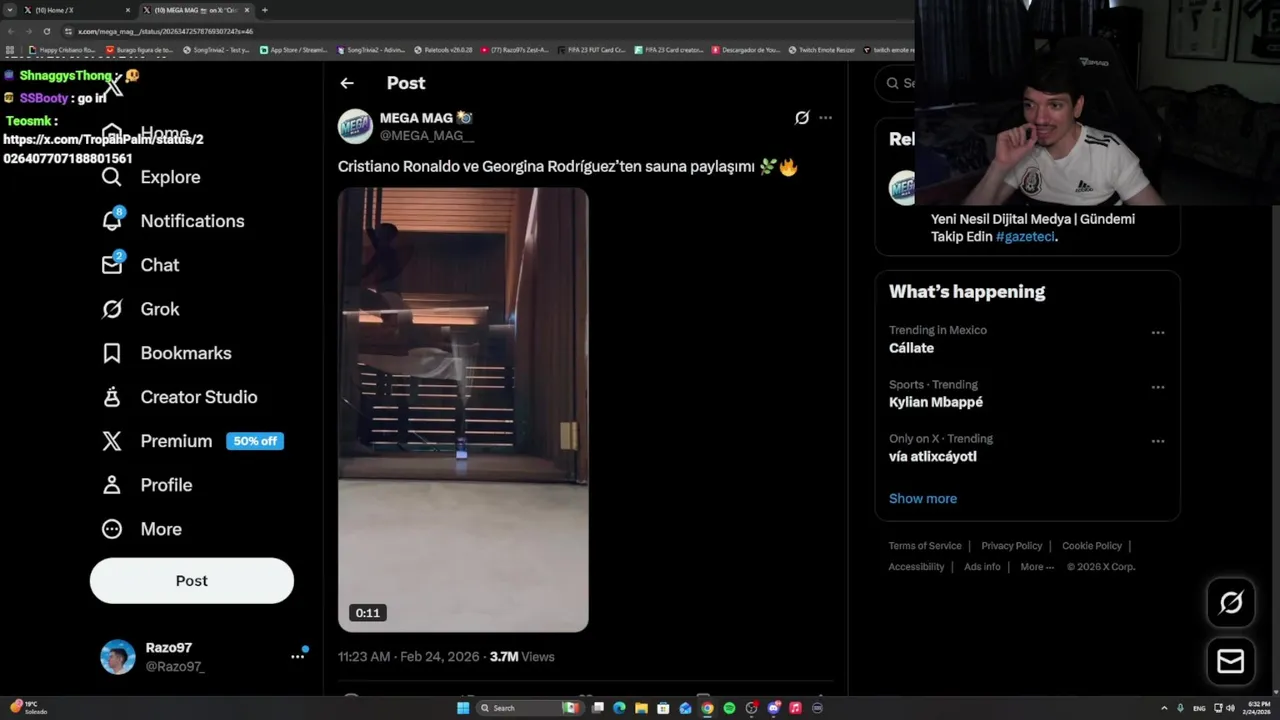Image resolution: width=1280 pixels, height=720 pixels.
Task: Open Notifications bell in sidebar
Action: click(x=112, y=221)
